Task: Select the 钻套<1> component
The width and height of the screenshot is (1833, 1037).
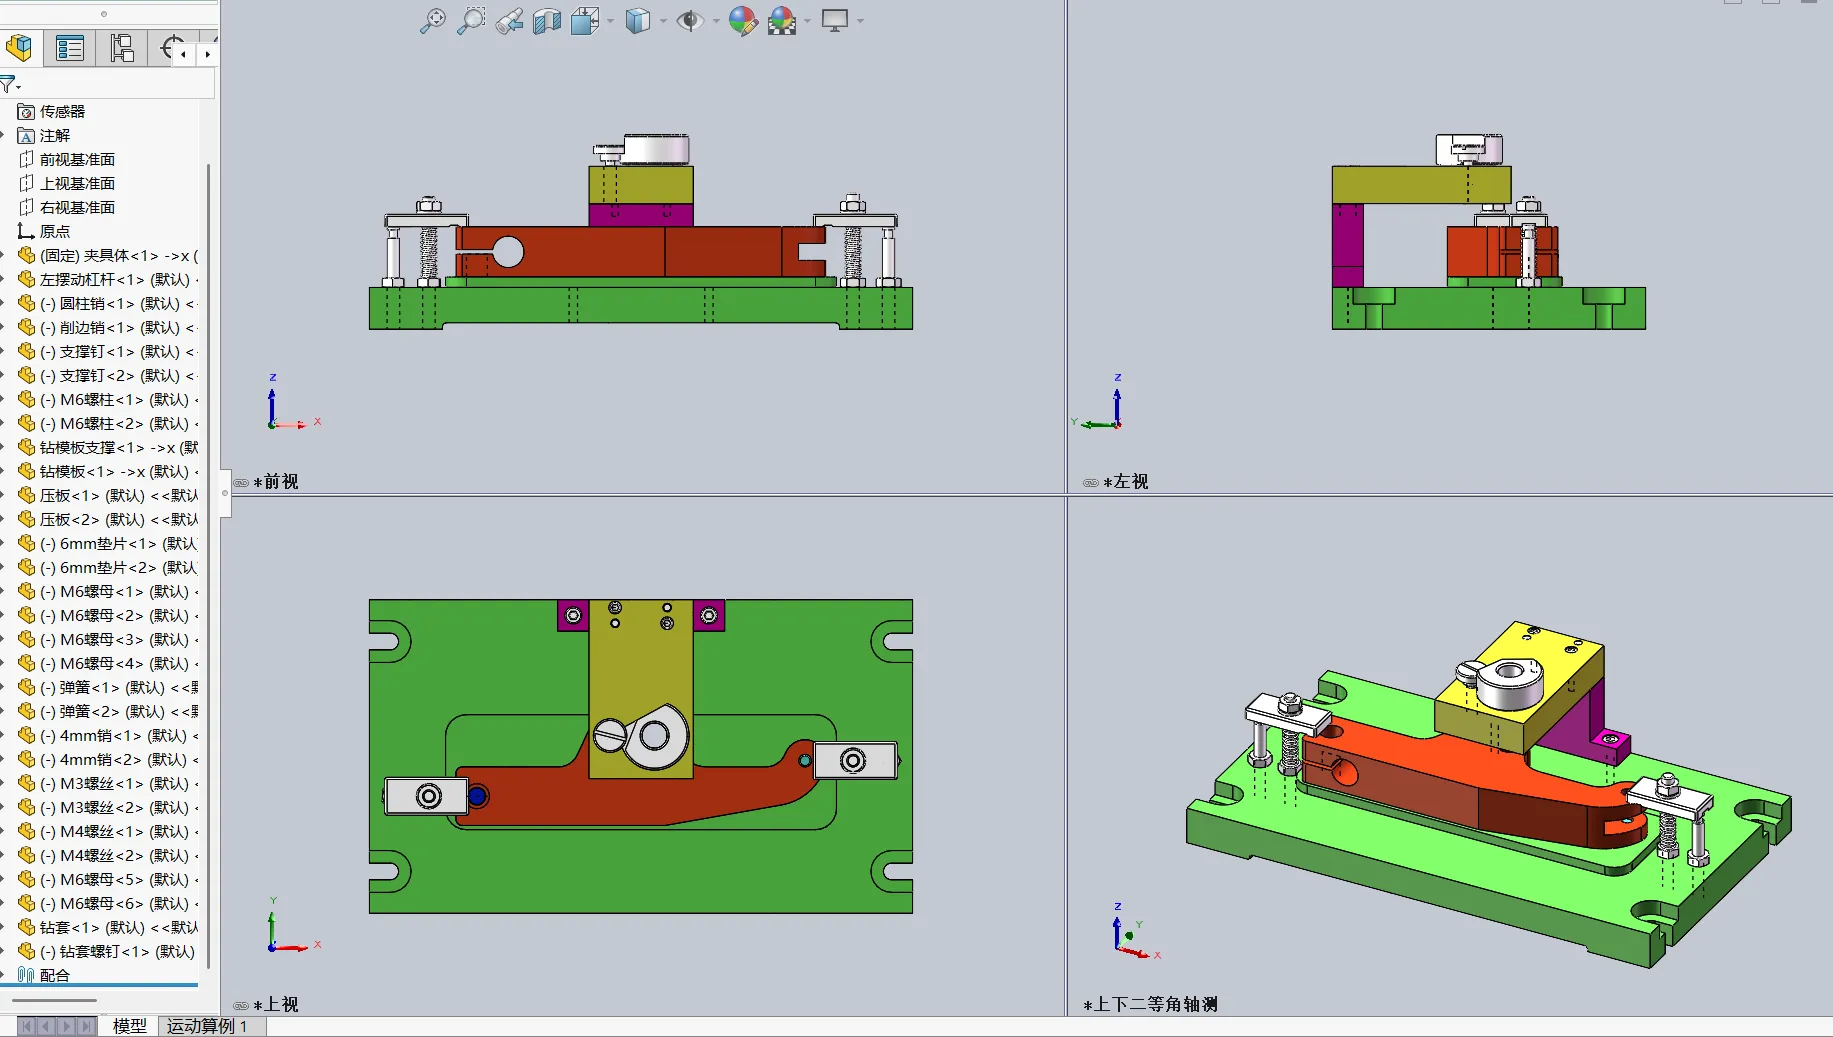Action: coord(108,927)
